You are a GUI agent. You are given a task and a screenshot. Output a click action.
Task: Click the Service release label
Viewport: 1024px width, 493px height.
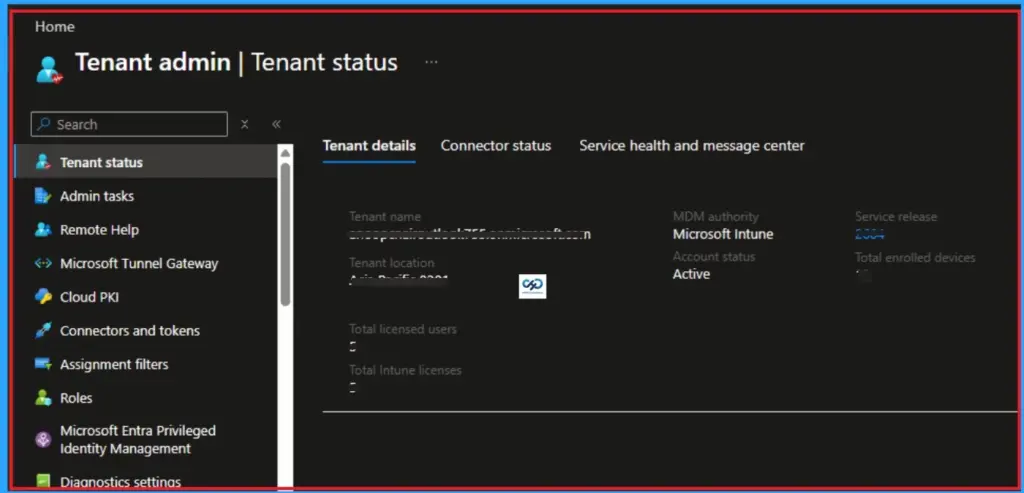[896, 216]
